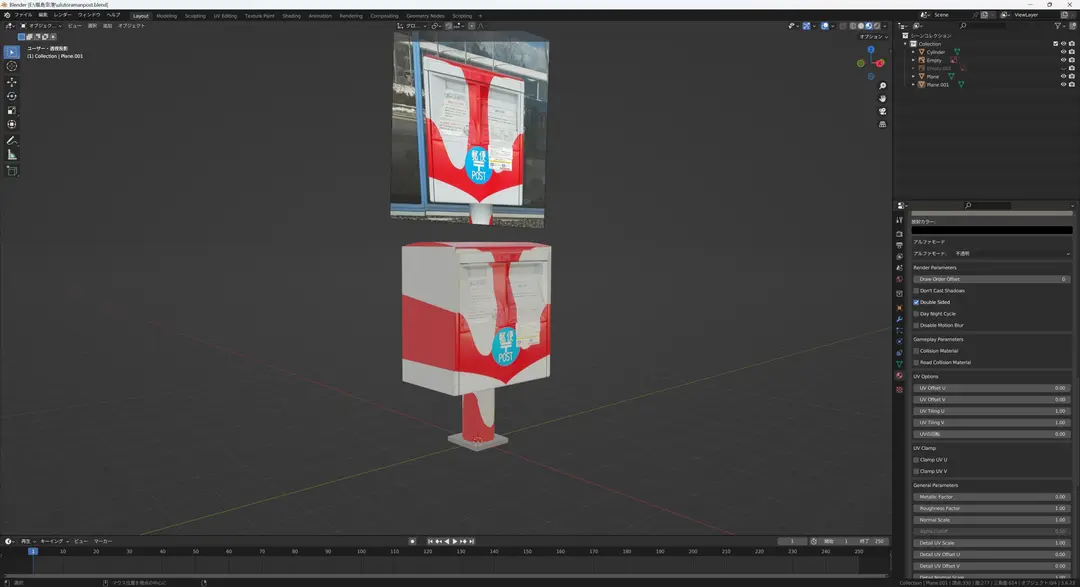Viewport: 1080px width, 587px height.
Task: Enable Clamp UV U checkbox
Action: pos(916,460)
